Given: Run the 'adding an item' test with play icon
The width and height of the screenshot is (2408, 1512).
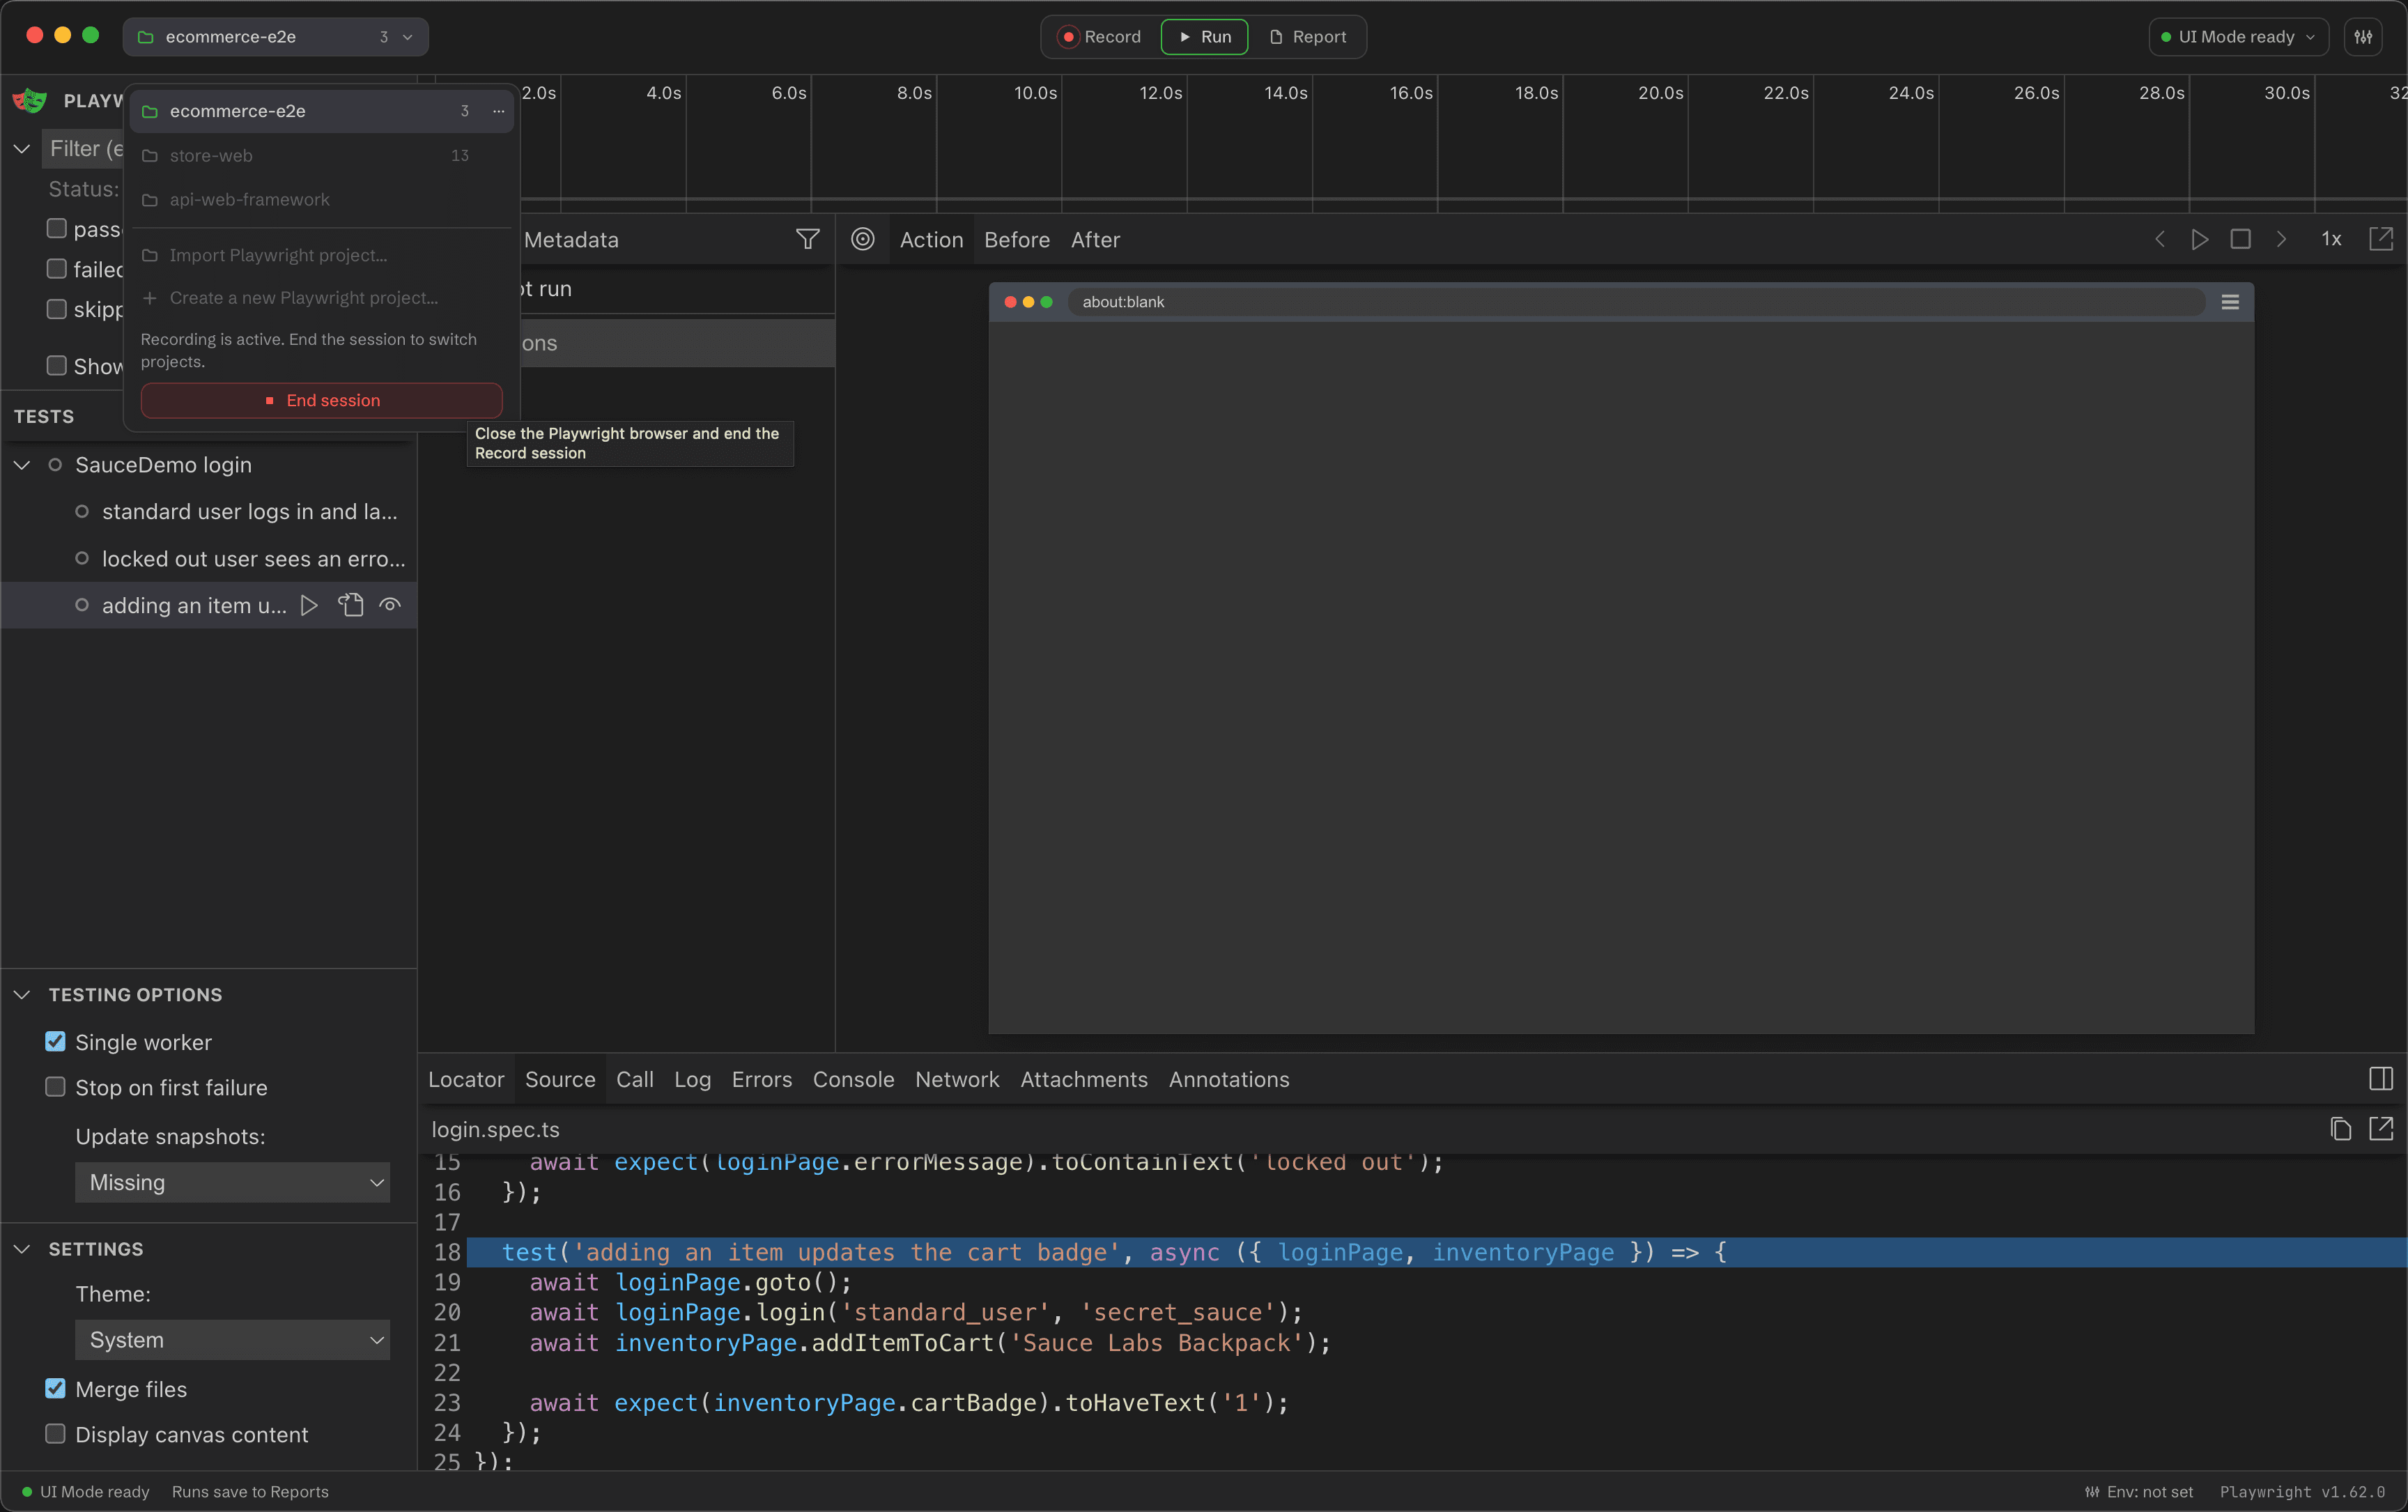Looking at the screenshot, I should click(309, 605).
